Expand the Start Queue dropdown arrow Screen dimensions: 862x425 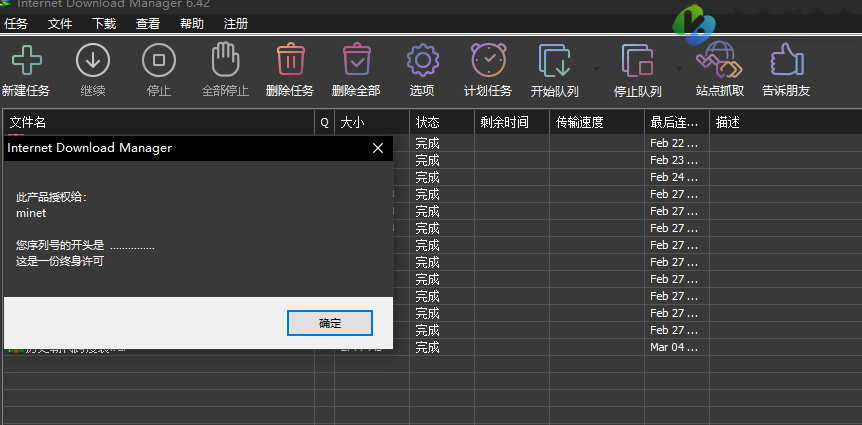click(596, 69)
